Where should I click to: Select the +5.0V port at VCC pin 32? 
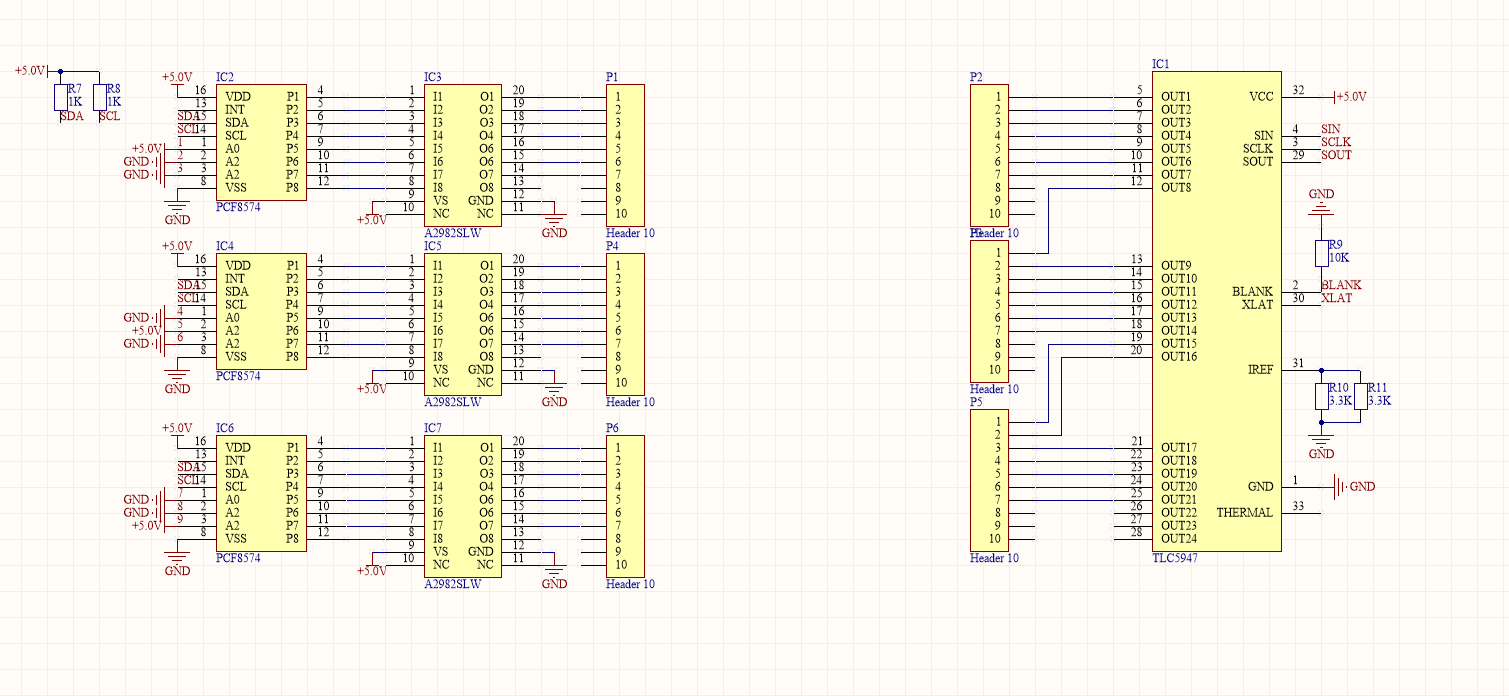(1350, 97)
